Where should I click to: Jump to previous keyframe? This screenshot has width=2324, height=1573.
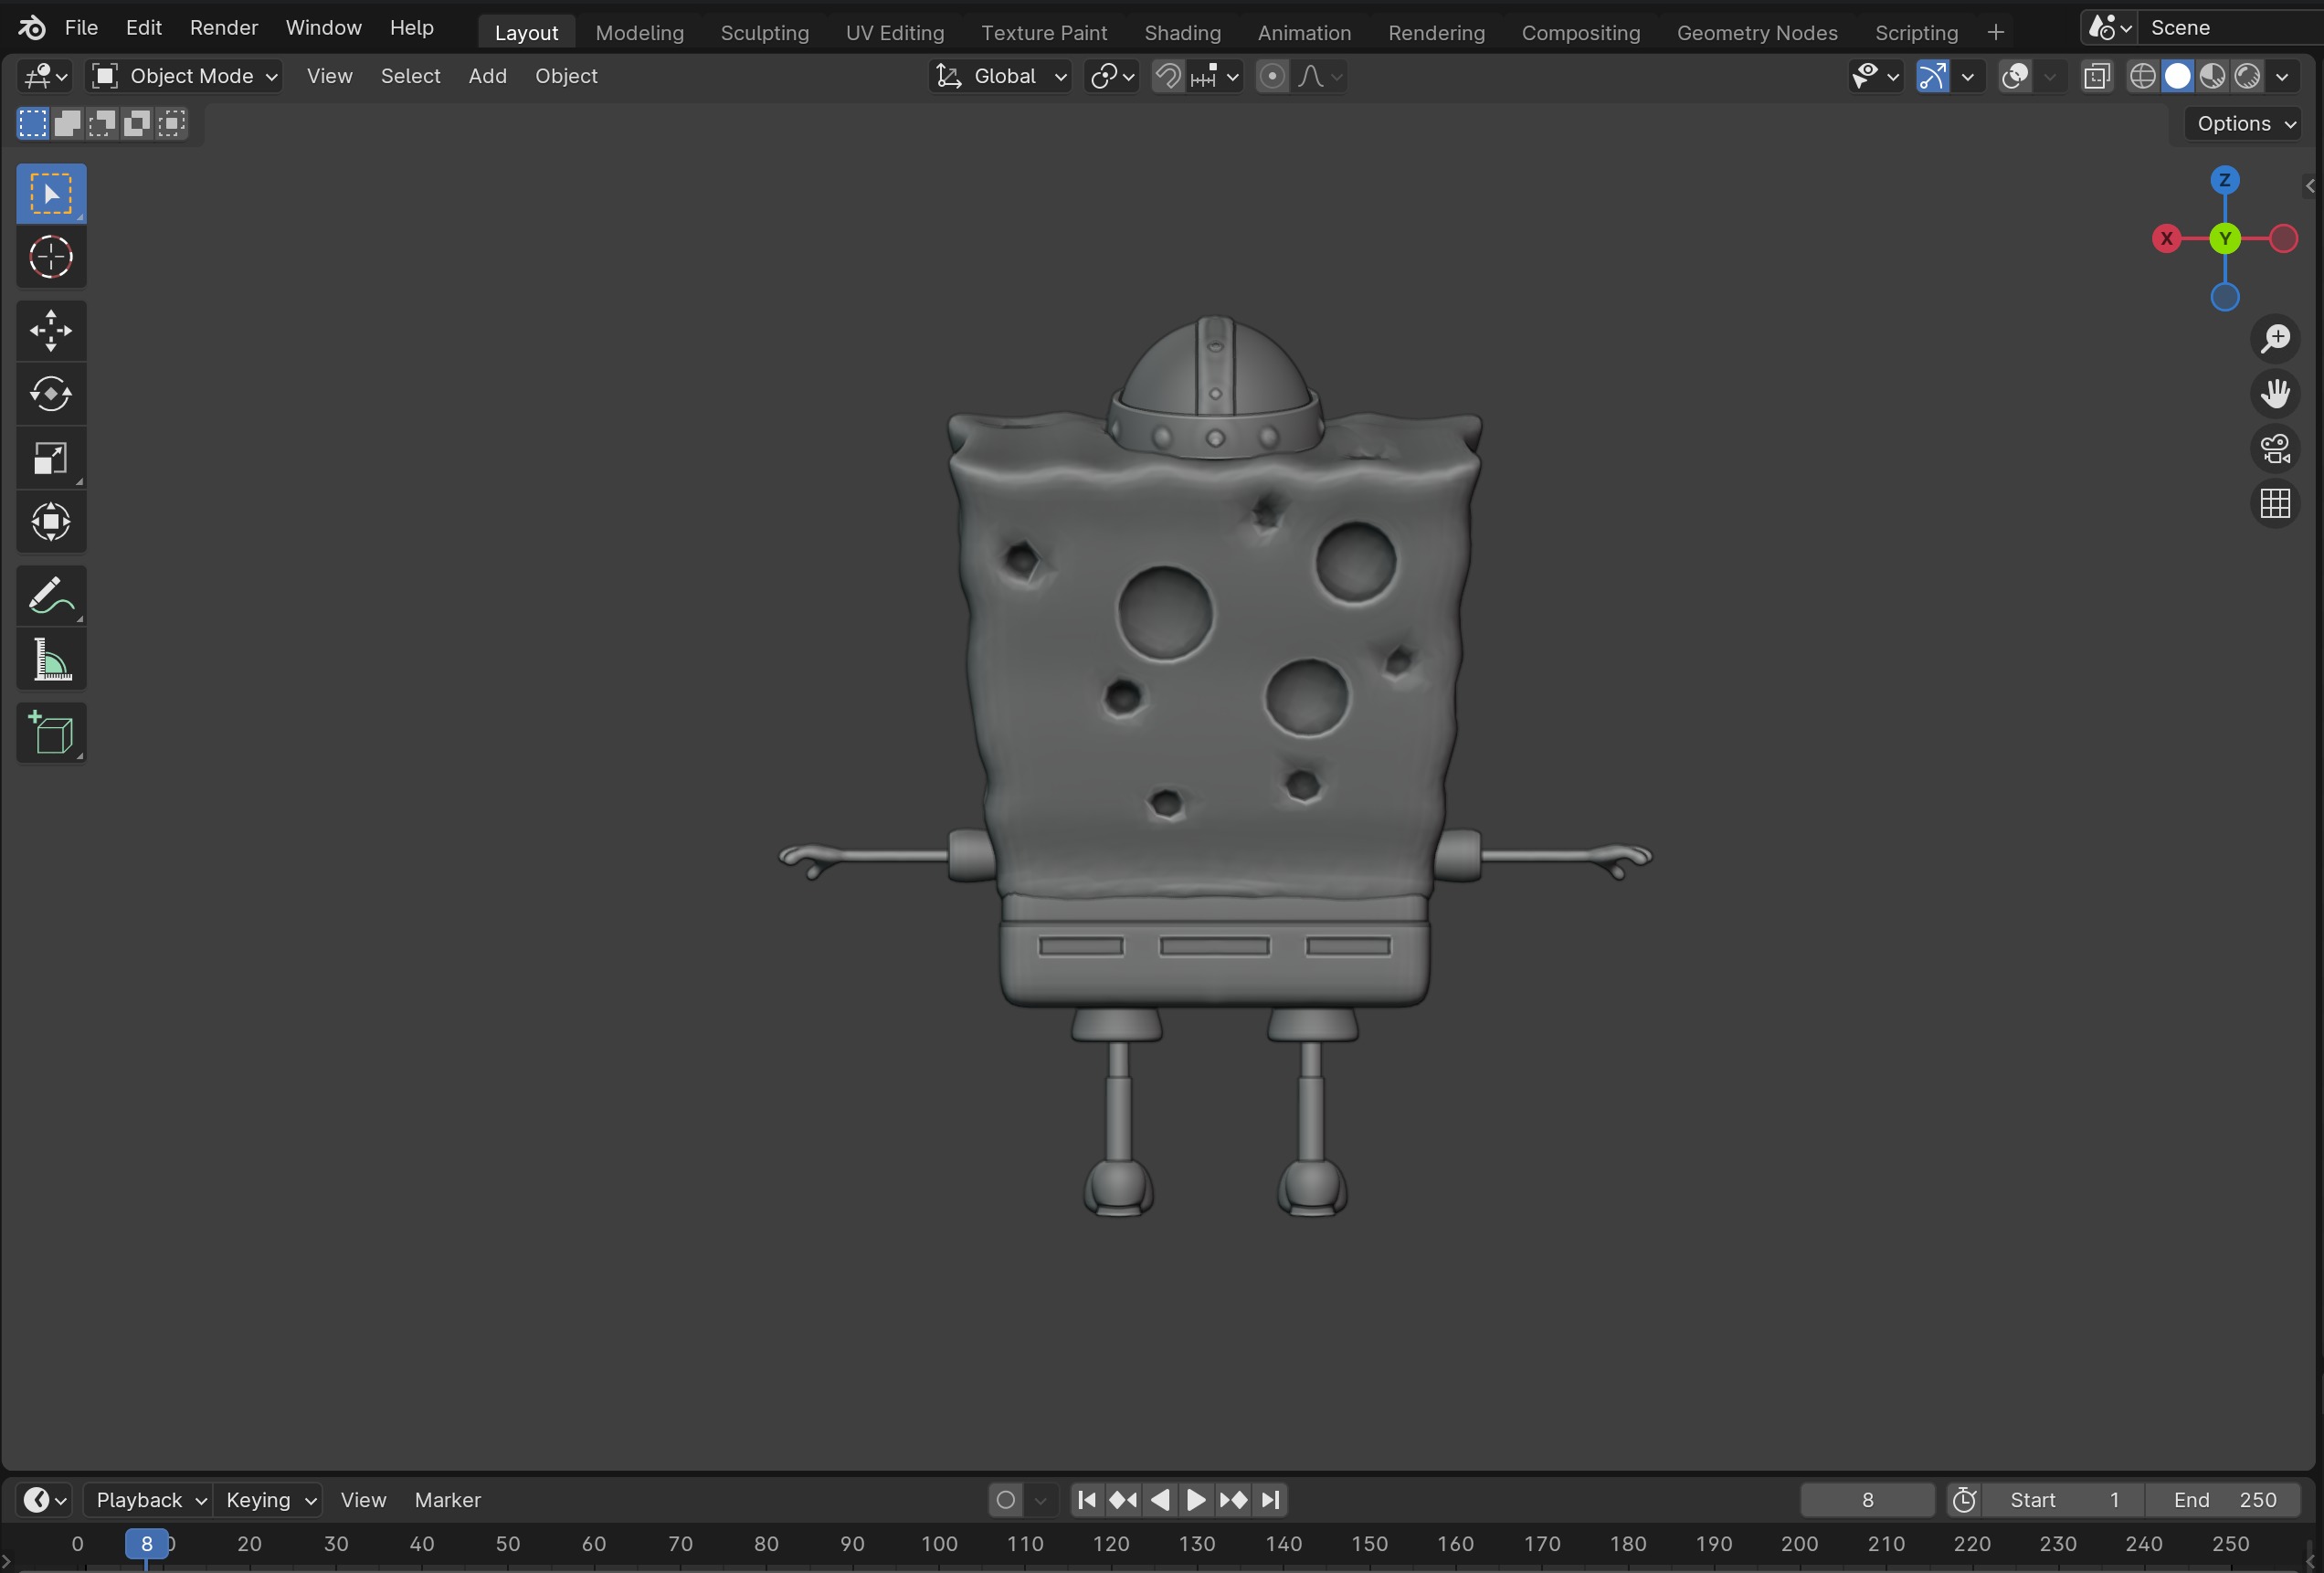(x=1123, y=1499)
